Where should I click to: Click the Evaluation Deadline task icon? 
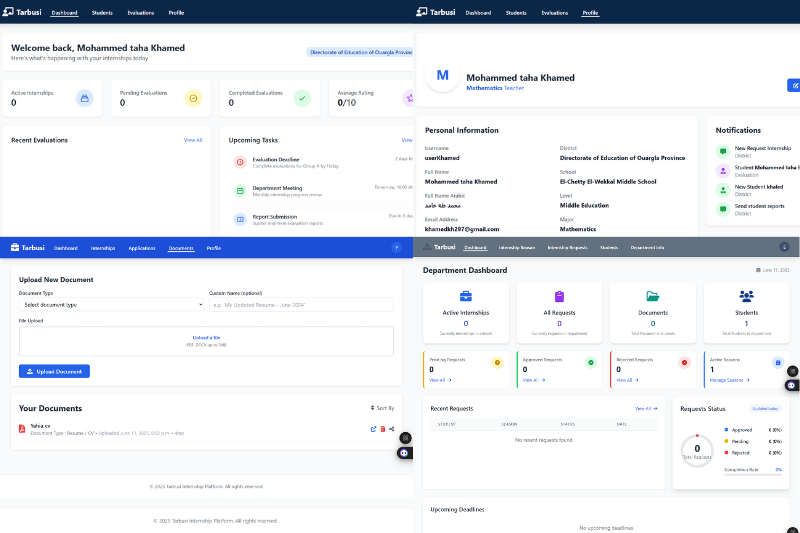240,162
